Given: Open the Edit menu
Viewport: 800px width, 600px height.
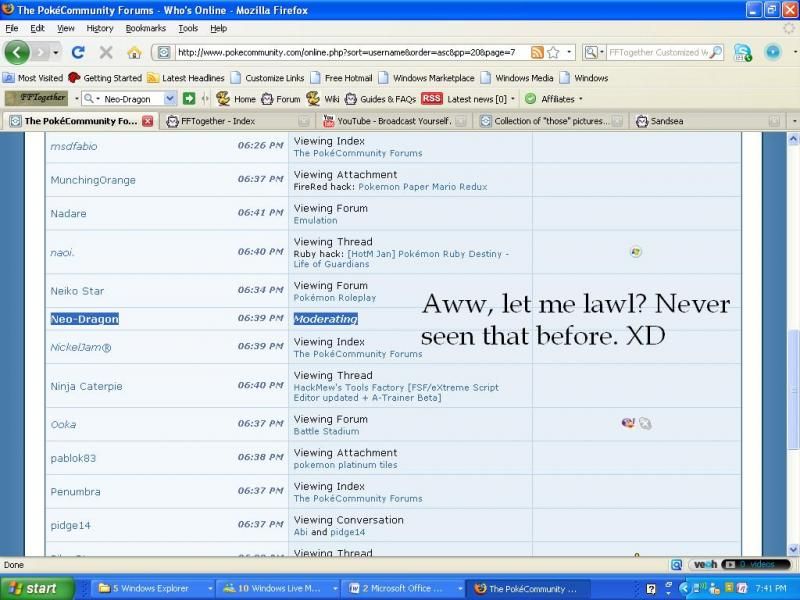Looking at the screenshot, I should (x=37, y=28).
